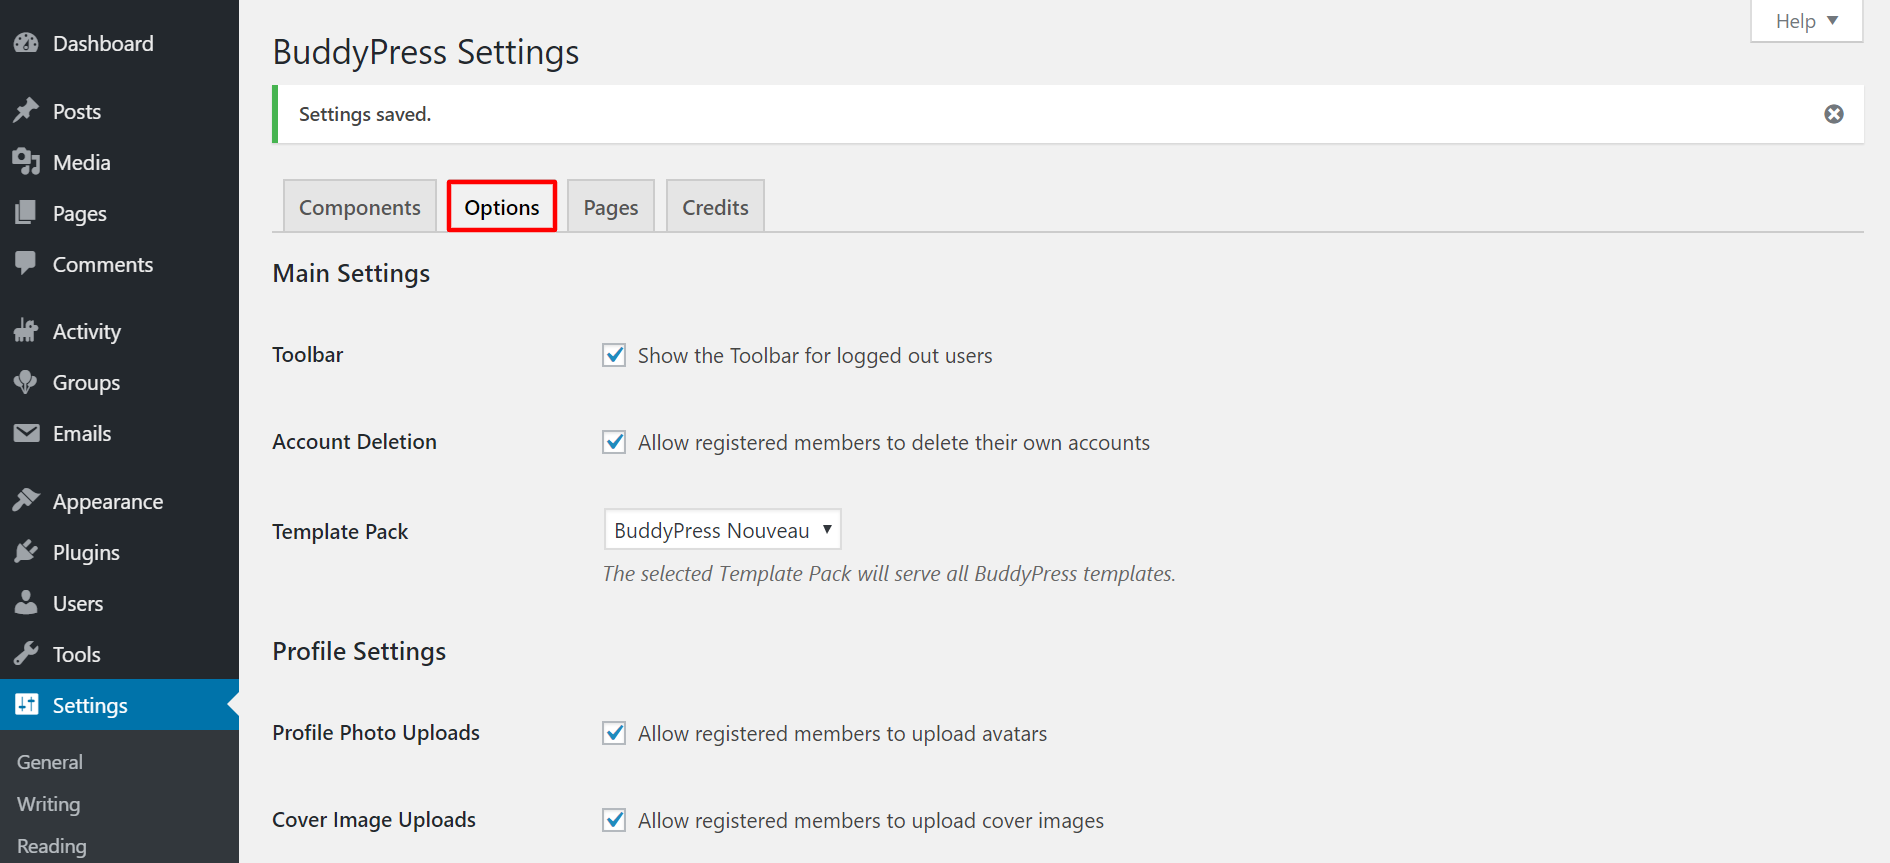This screenshot has width=1890, height=863.
Task: Click the Posts pushpin icon
Action: pos(26,111)
